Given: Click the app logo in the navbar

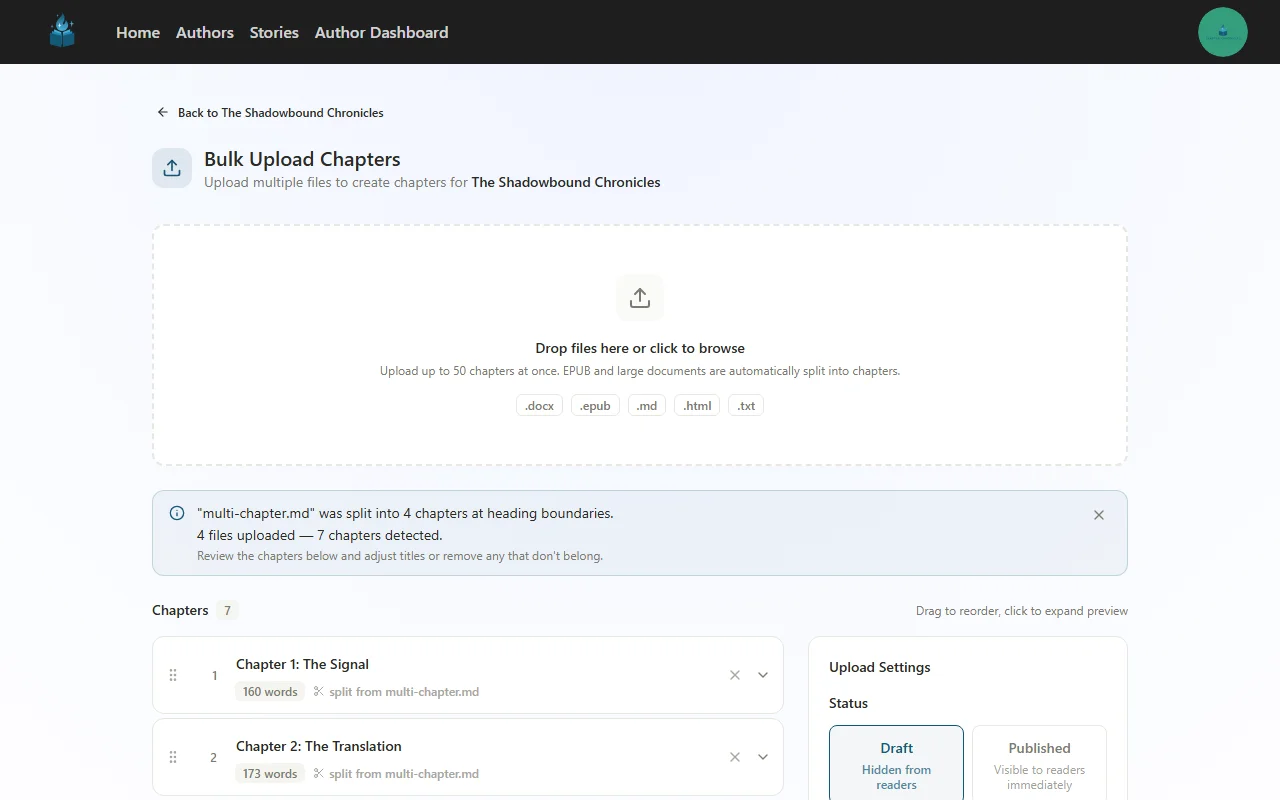Looking at the screenshot, I should [x=62, y=31].
